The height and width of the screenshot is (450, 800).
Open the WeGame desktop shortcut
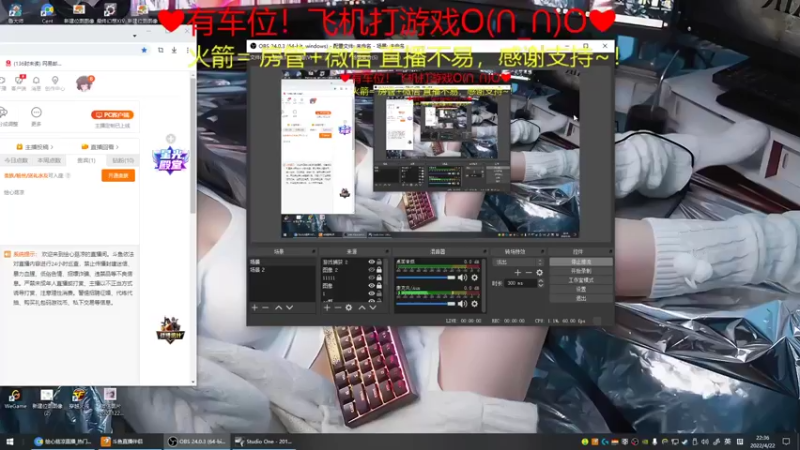[x=15, y=398]
